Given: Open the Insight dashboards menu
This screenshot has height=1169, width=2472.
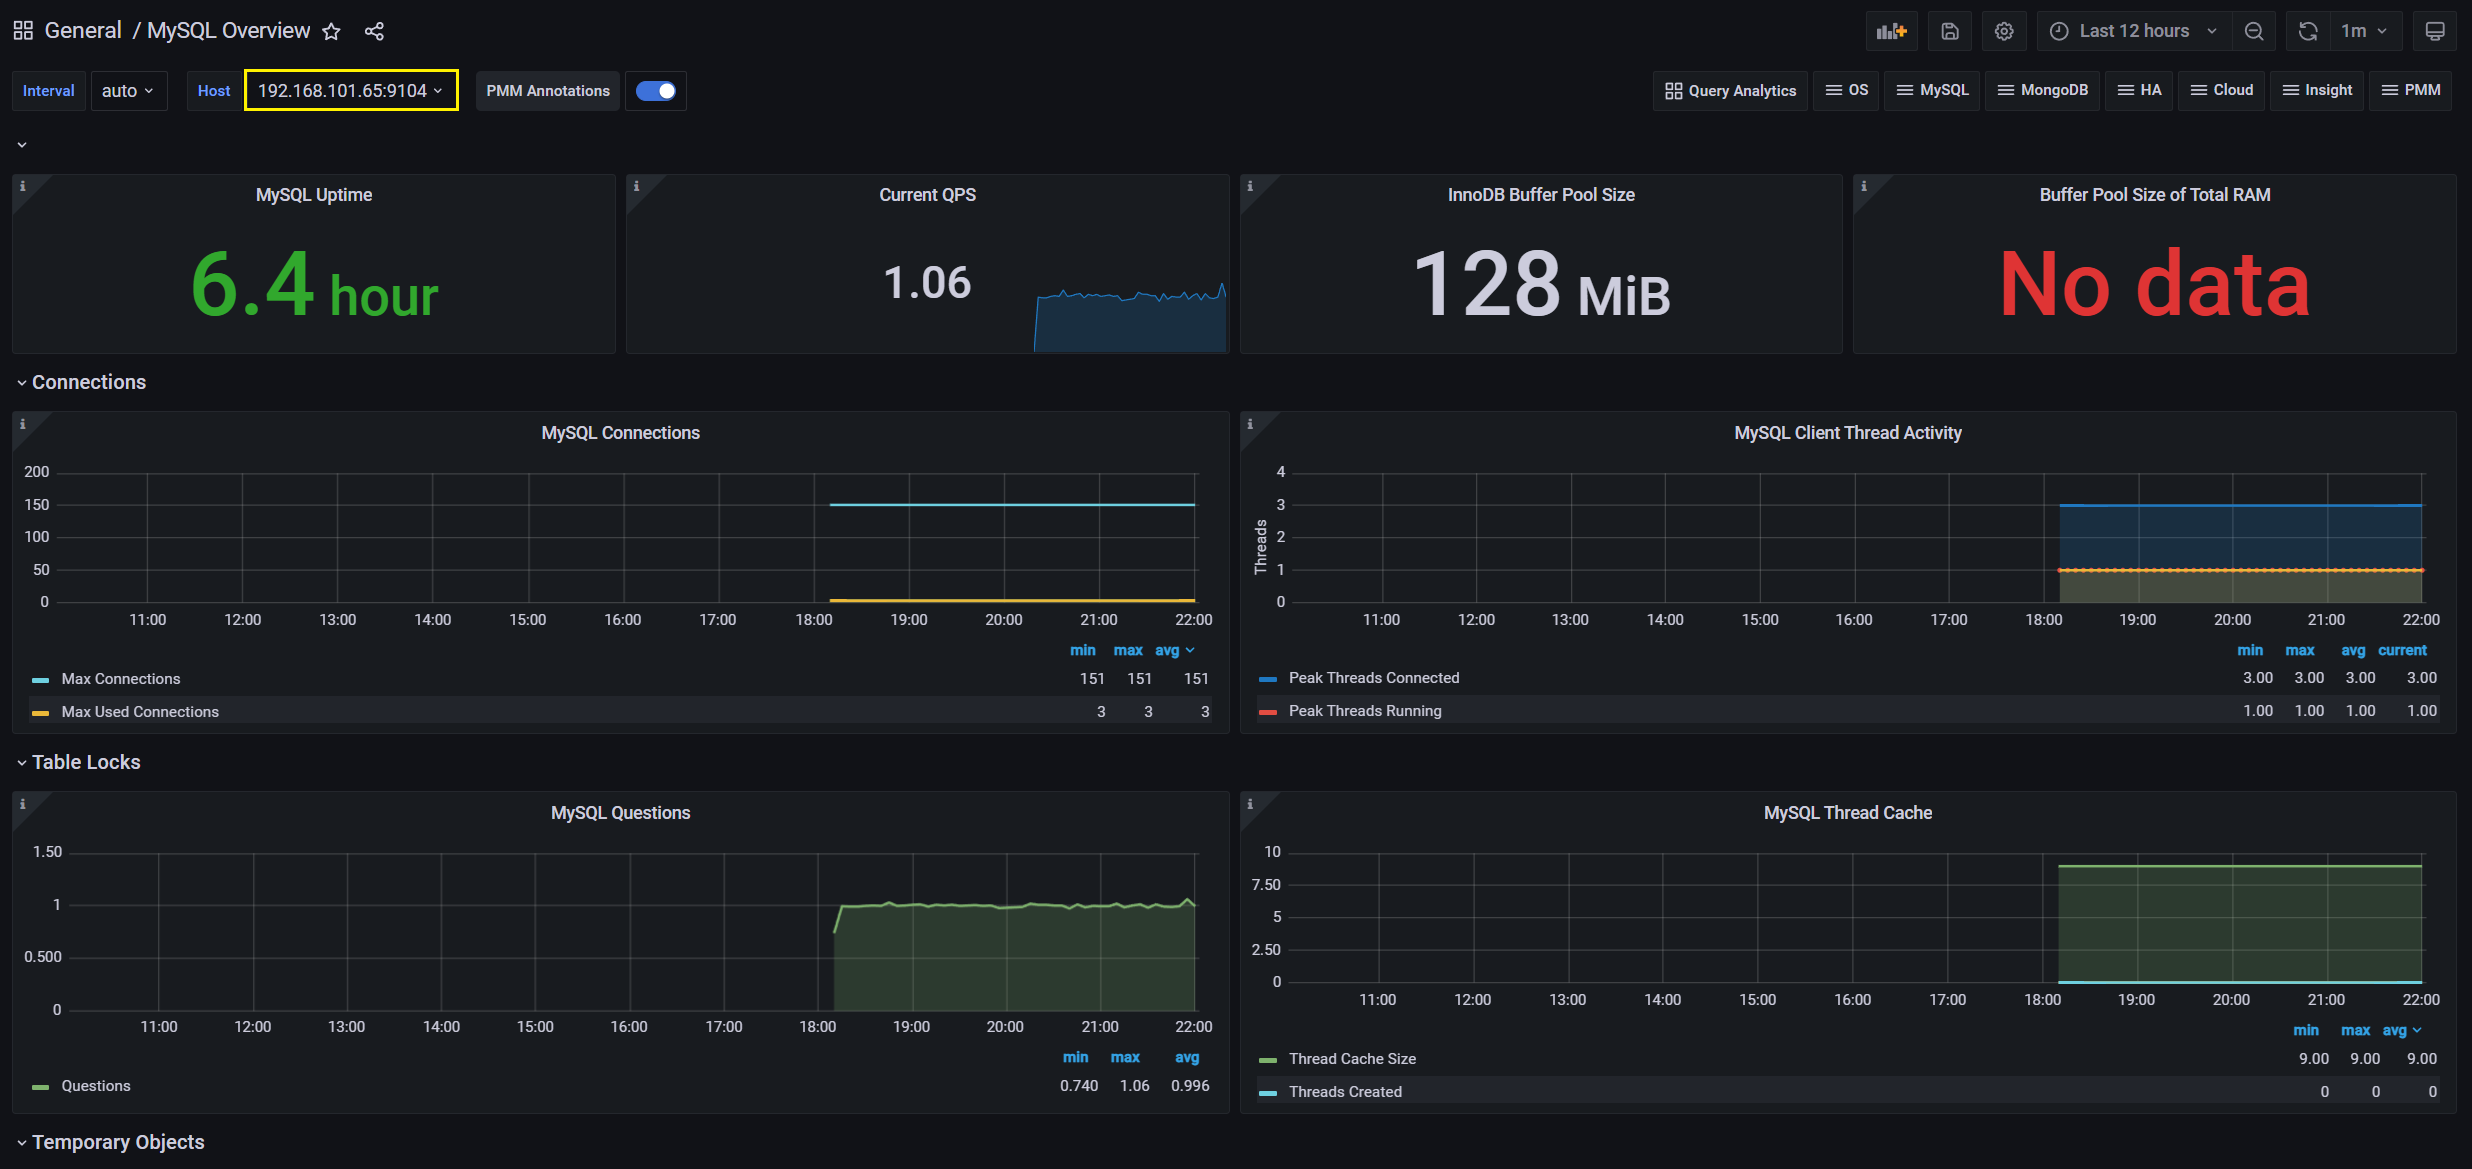Looking at the screenshot, I should (2316, 90).
